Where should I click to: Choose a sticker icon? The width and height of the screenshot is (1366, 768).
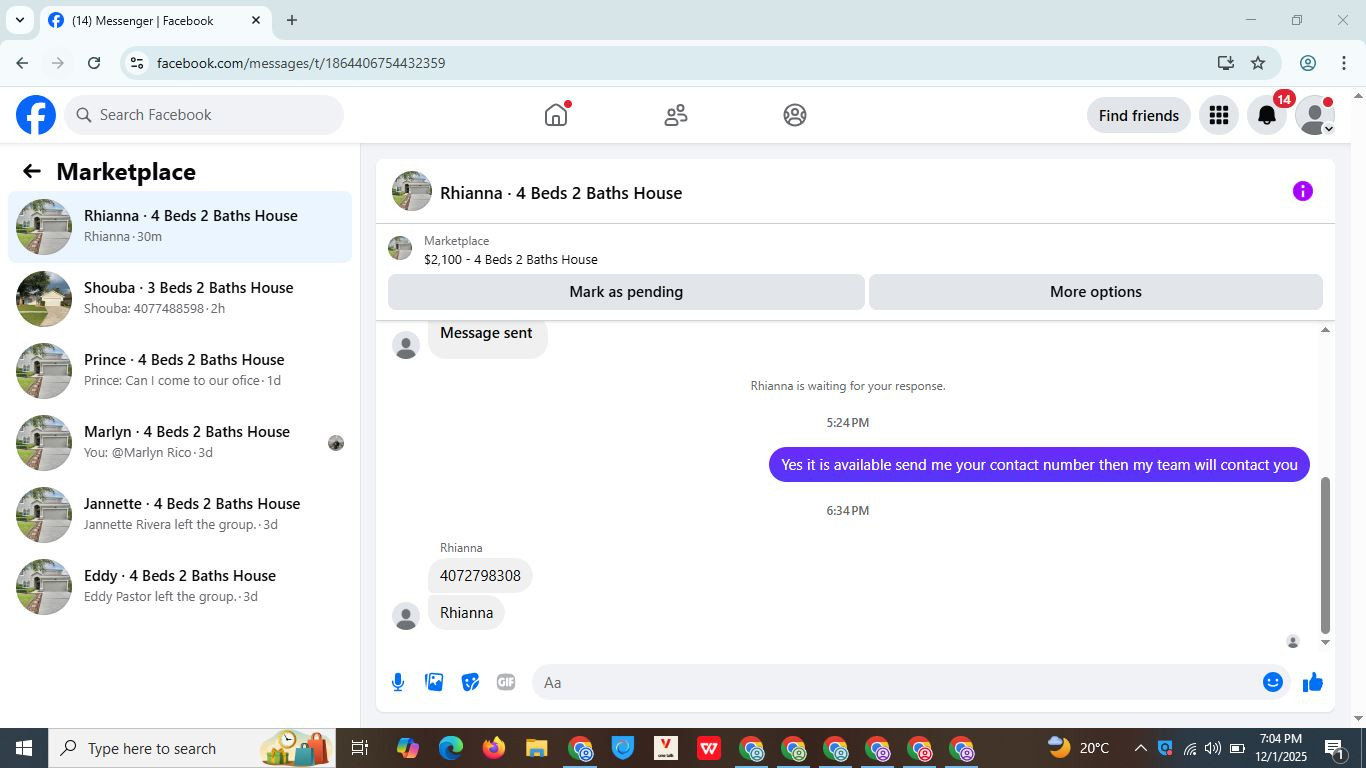[x=470, y=682]
